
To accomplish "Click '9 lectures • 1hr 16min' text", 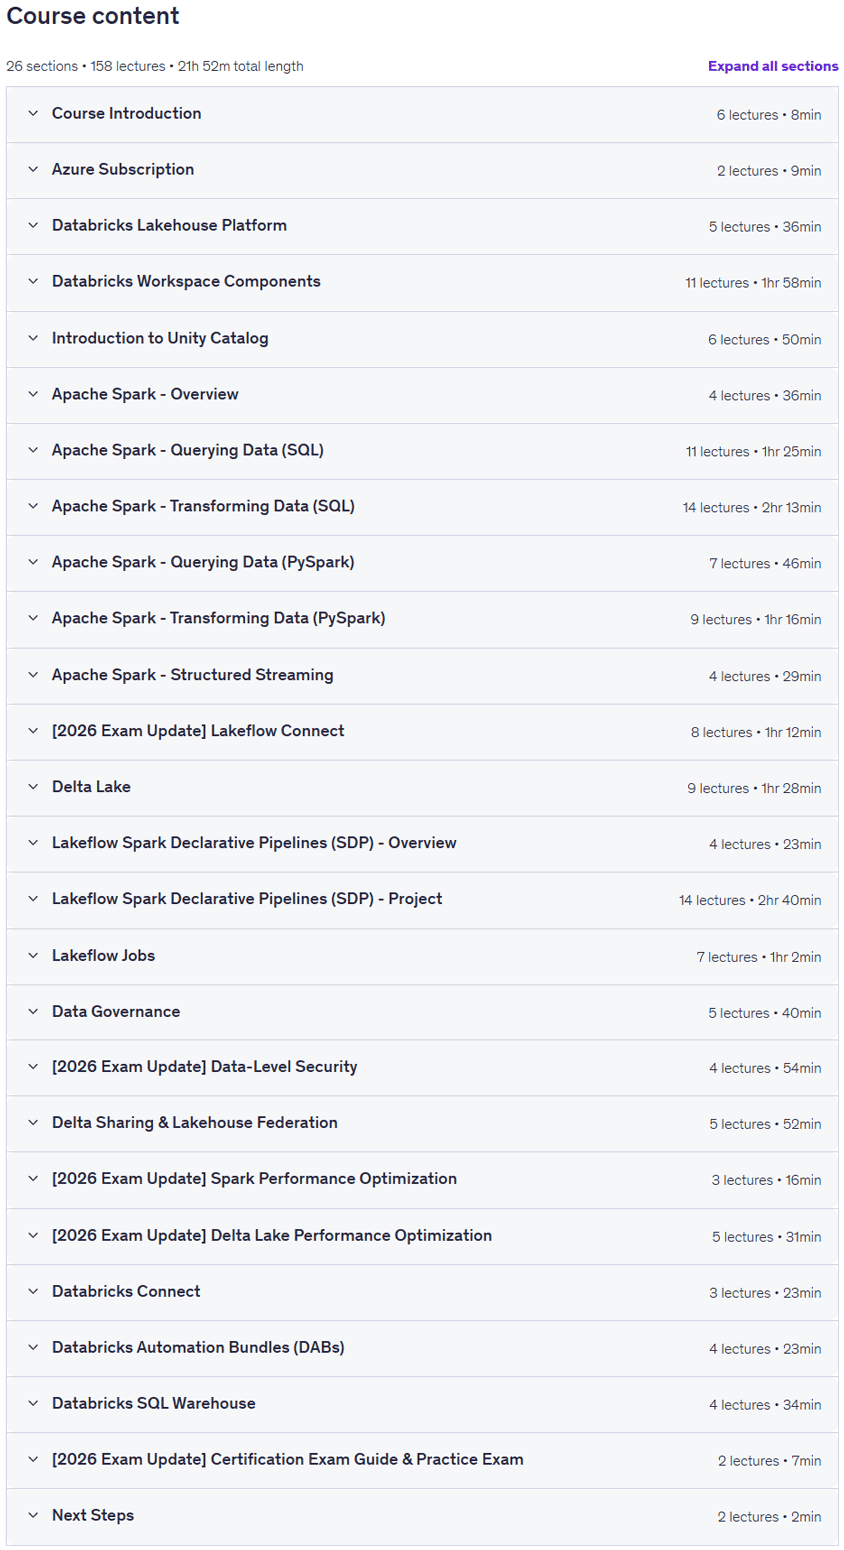I will pyautogui.click(x=756, y=620).
